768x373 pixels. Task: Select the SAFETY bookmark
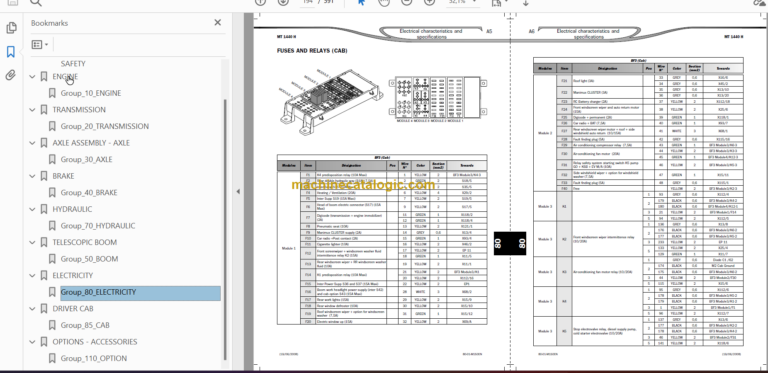coord(73,64)
